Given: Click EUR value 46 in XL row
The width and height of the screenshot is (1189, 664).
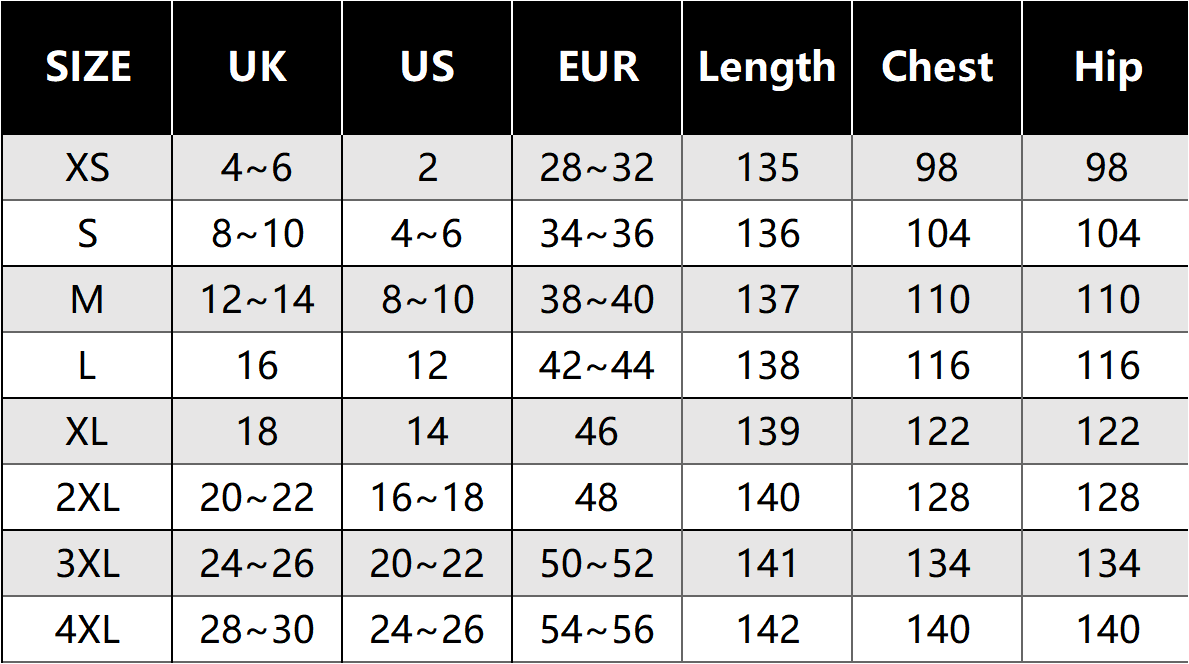Looking at the screenshot, I should (597, 432).
